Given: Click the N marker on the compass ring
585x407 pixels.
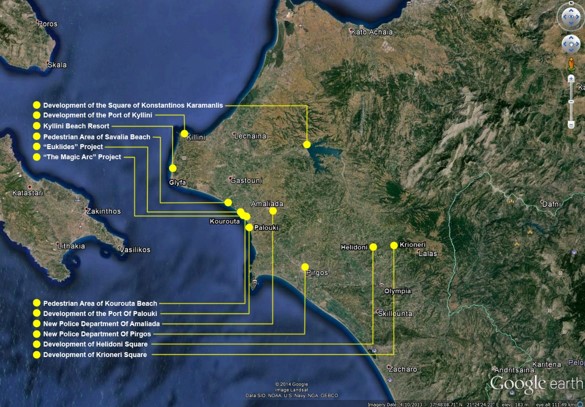Looking at the screenshot, I should 571,3.
